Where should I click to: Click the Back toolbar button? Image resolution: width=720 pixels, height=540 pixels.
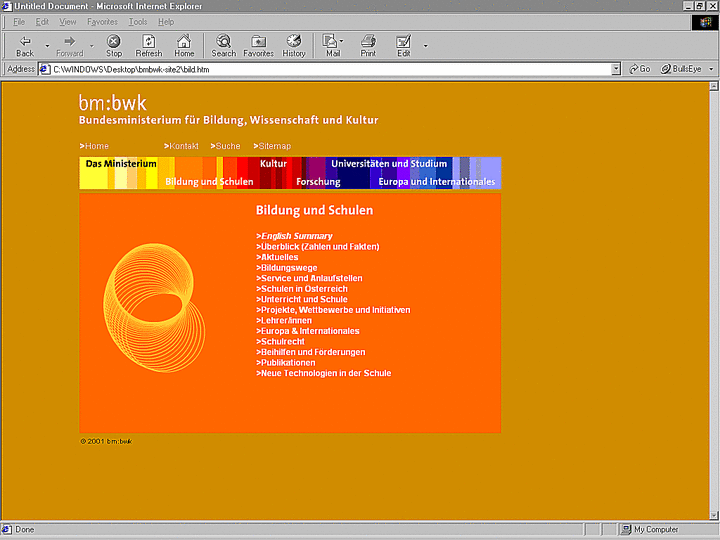[25, 46]
